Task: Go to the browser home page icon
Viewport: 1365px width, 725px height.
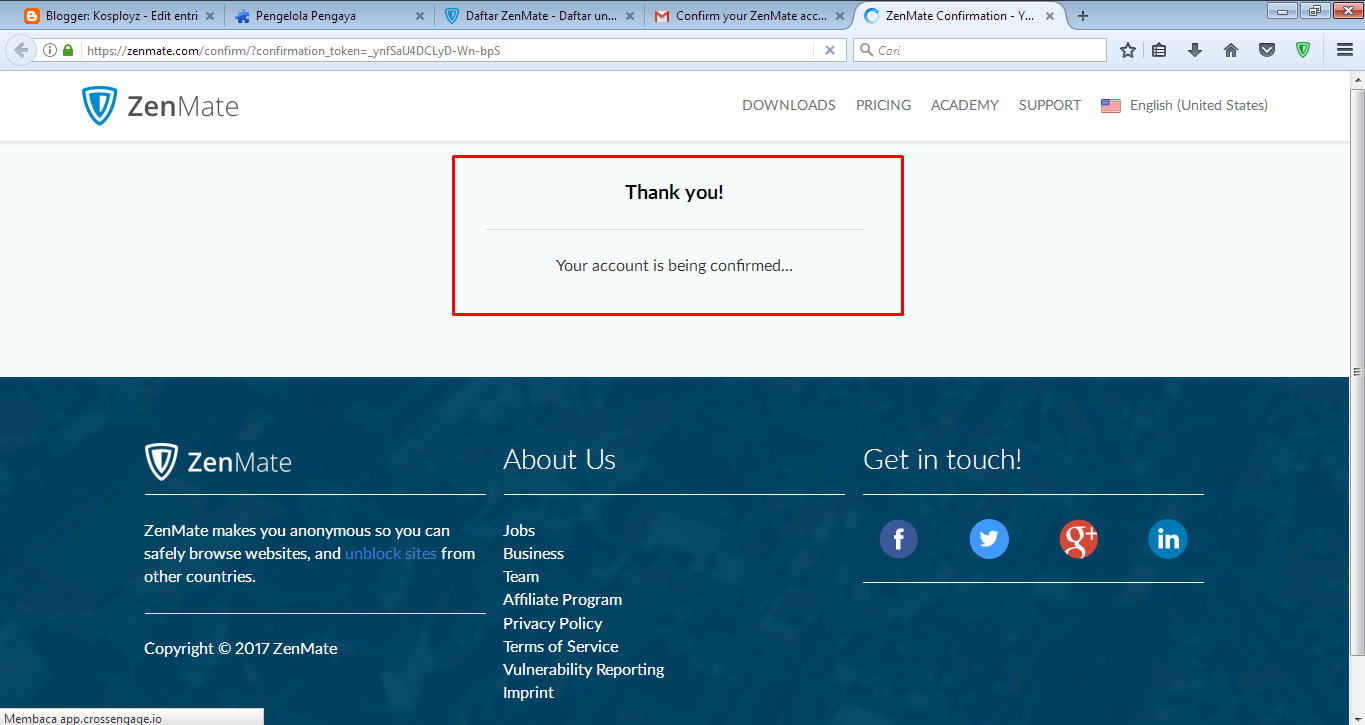Action: tap(1231, 50)
